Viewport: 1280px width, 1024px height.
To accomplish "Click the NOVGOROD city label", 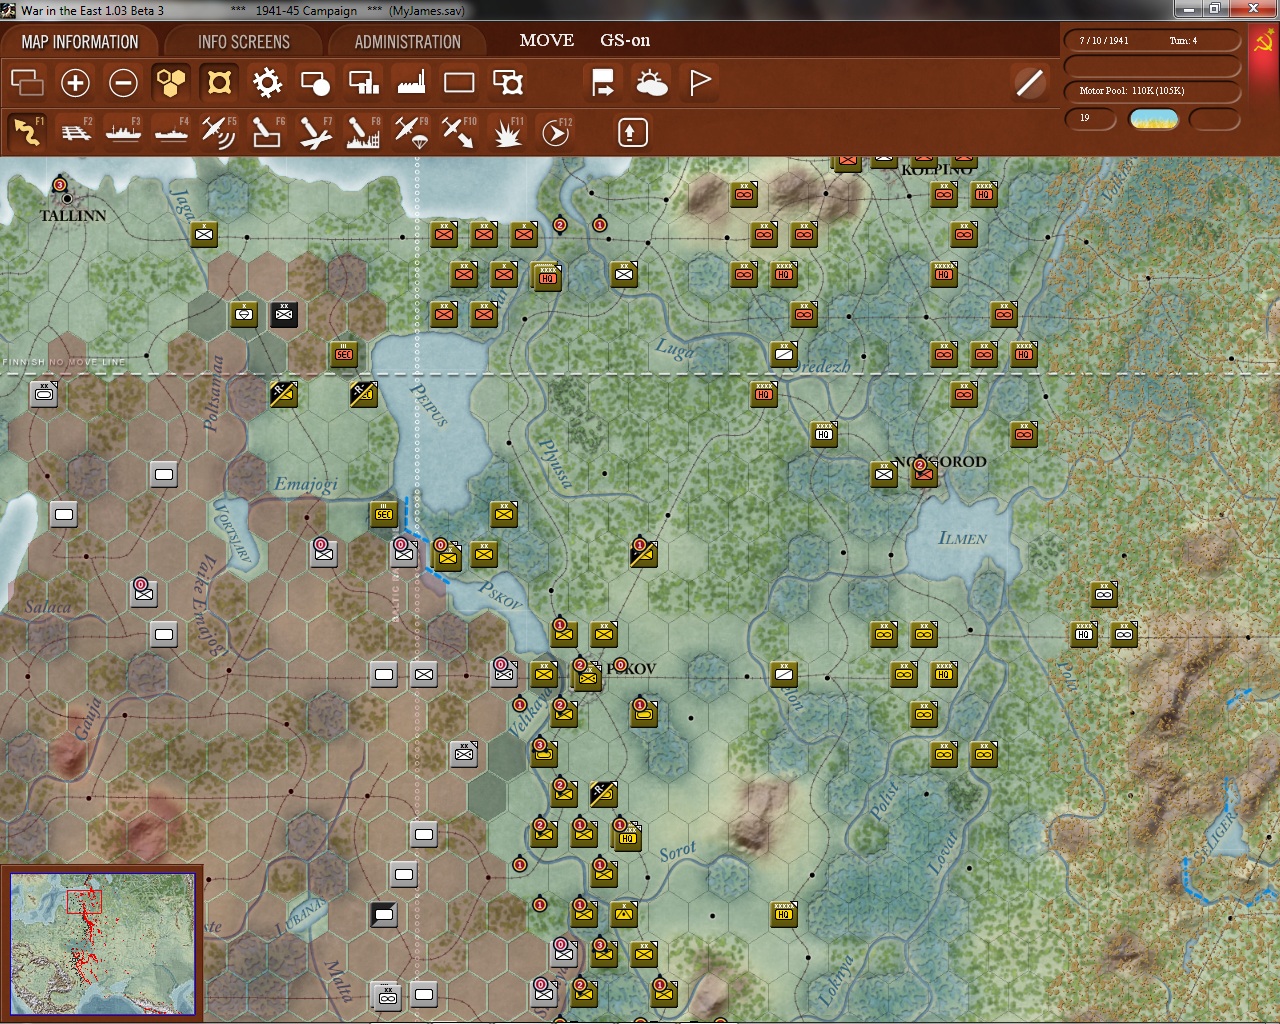I will tap(940, 462).
